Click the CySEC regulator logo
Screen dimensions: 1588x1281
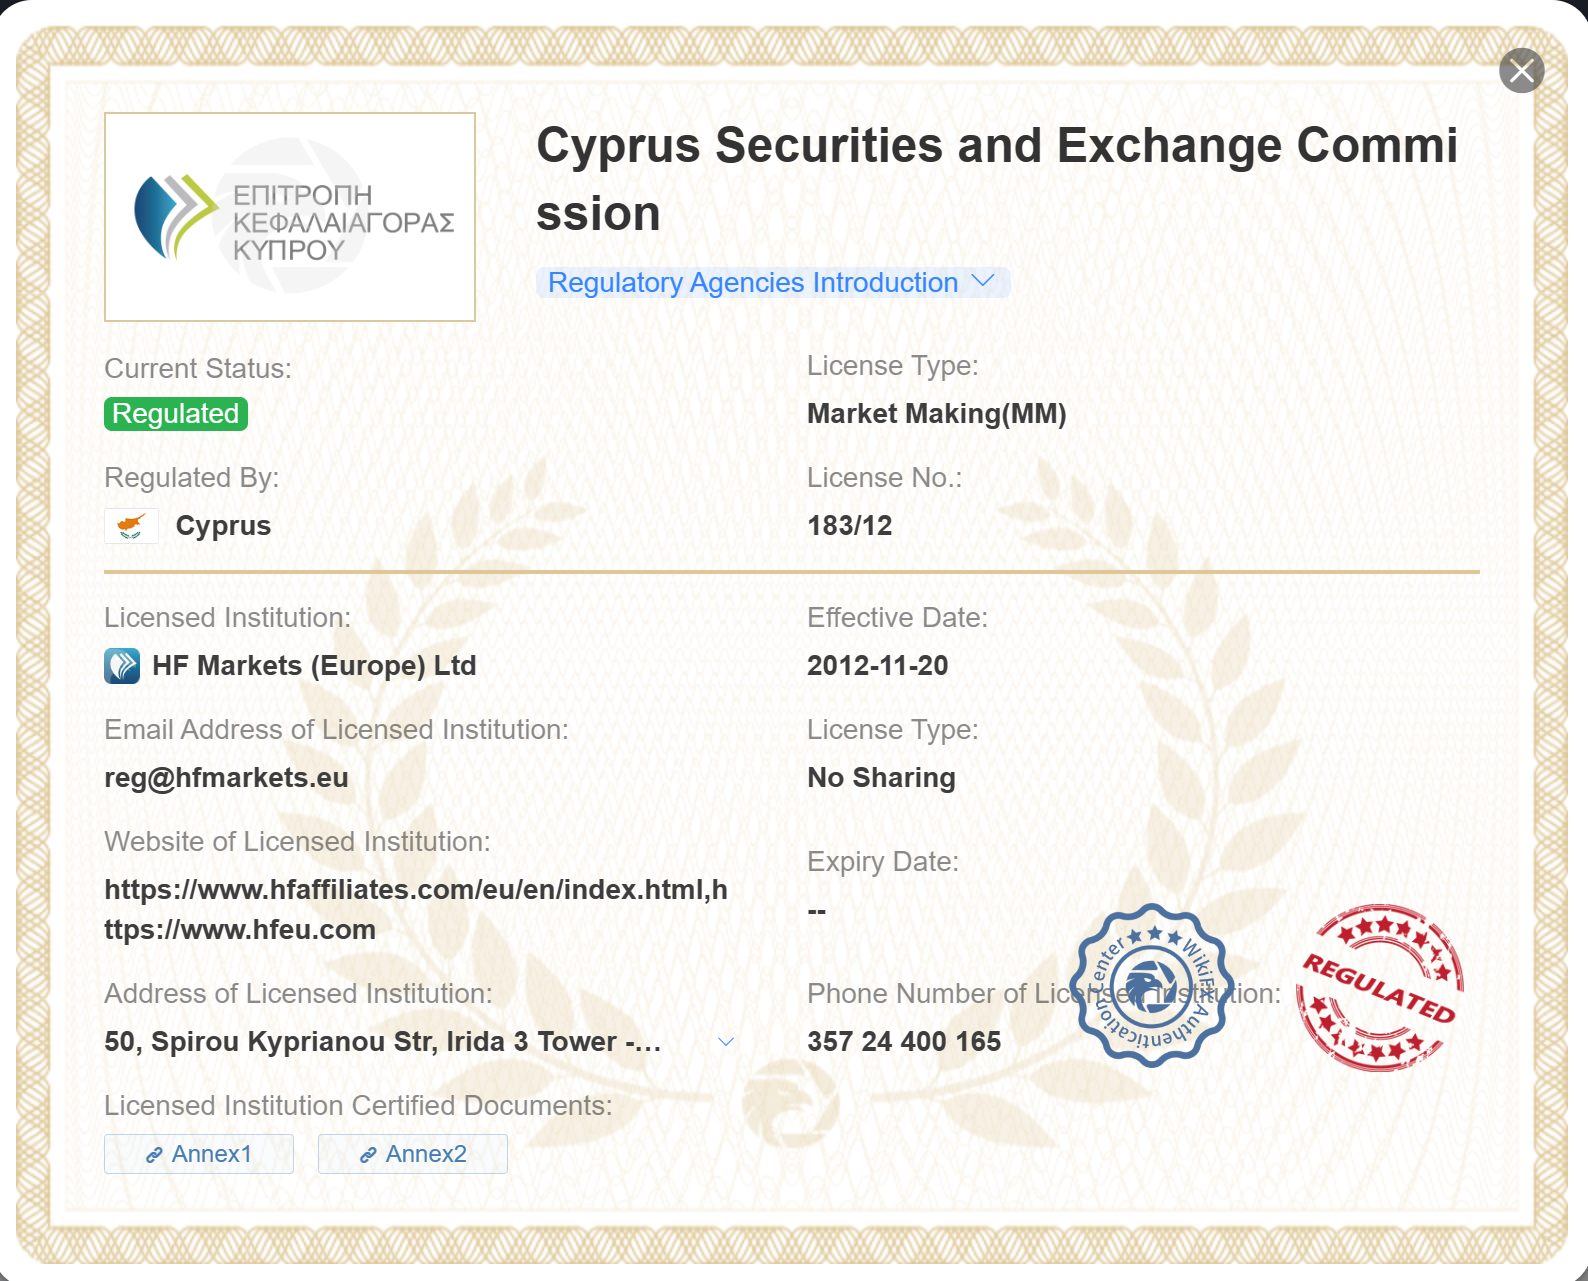tap(290, 217)
